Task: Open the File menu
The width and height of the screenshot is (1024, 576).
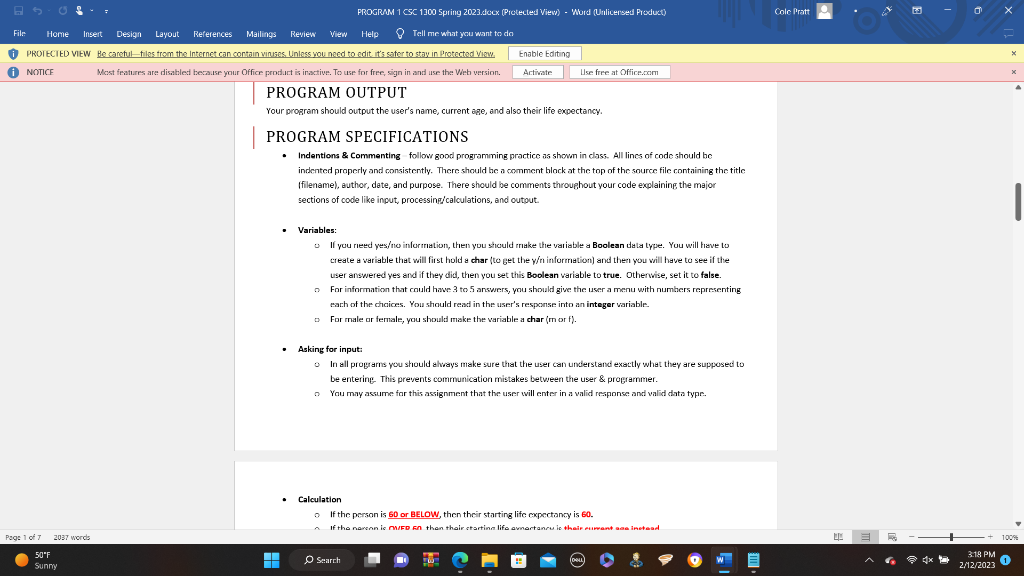Action: (x=17, y=33)
